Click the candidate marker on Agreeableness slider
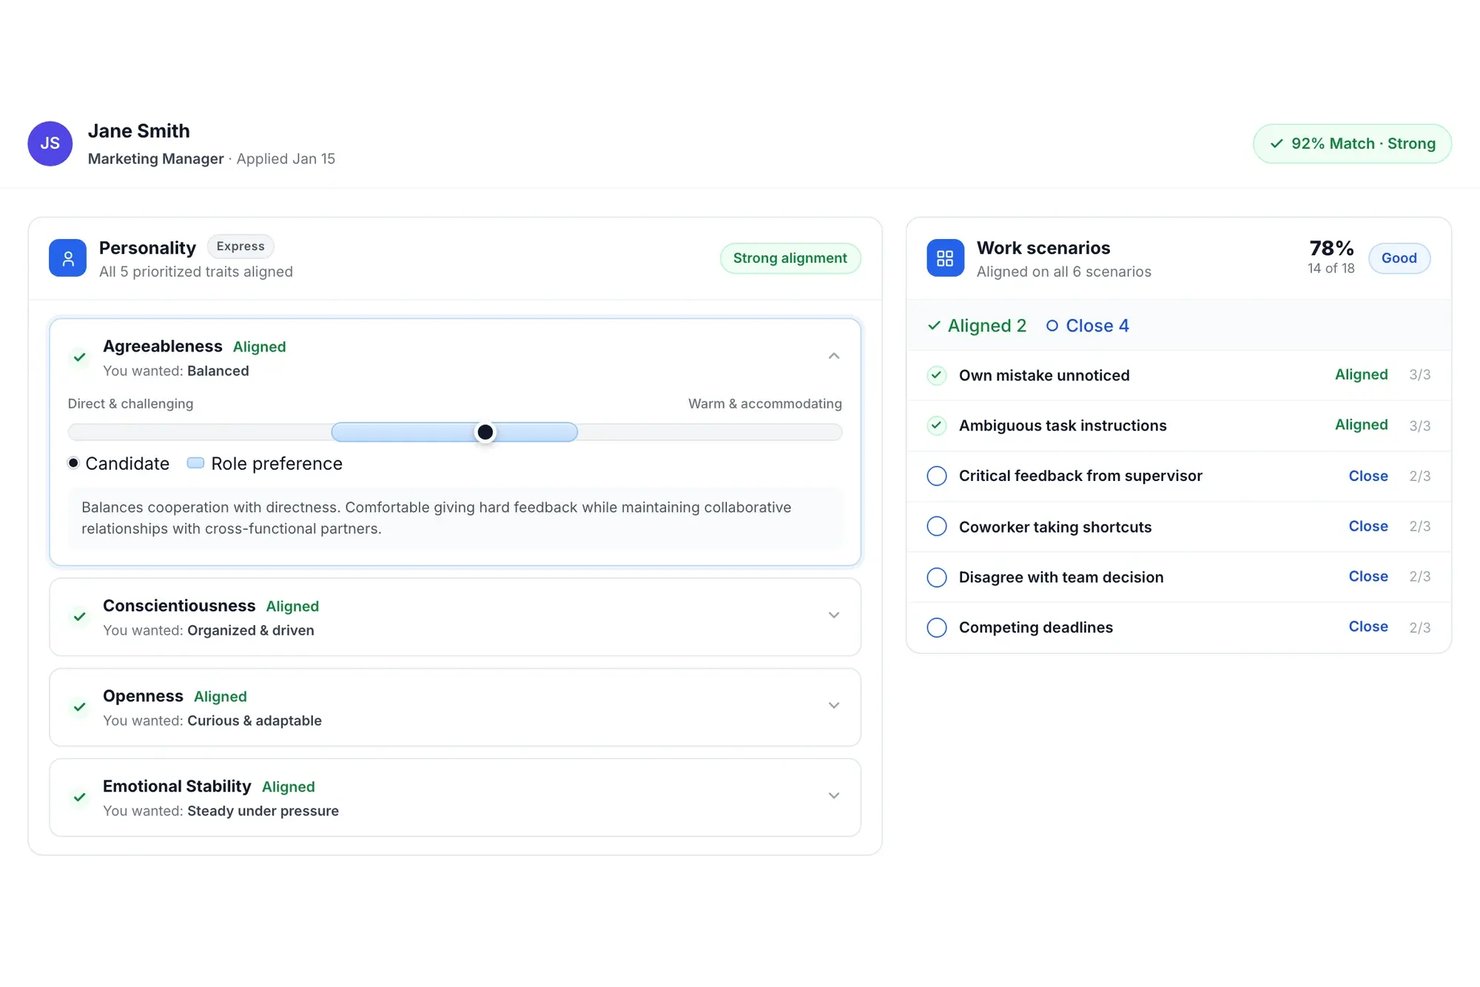Image resolution: width=1480 pixels, height=987 pixels. pyautogui.click(x=485, y=432)
